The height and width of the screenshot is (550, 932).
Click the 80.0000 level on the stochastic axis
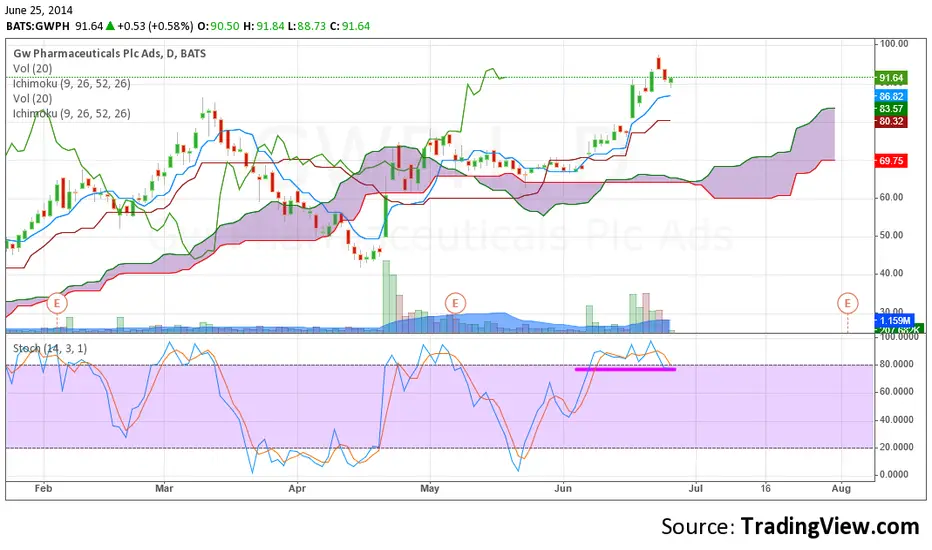(896, 364)
